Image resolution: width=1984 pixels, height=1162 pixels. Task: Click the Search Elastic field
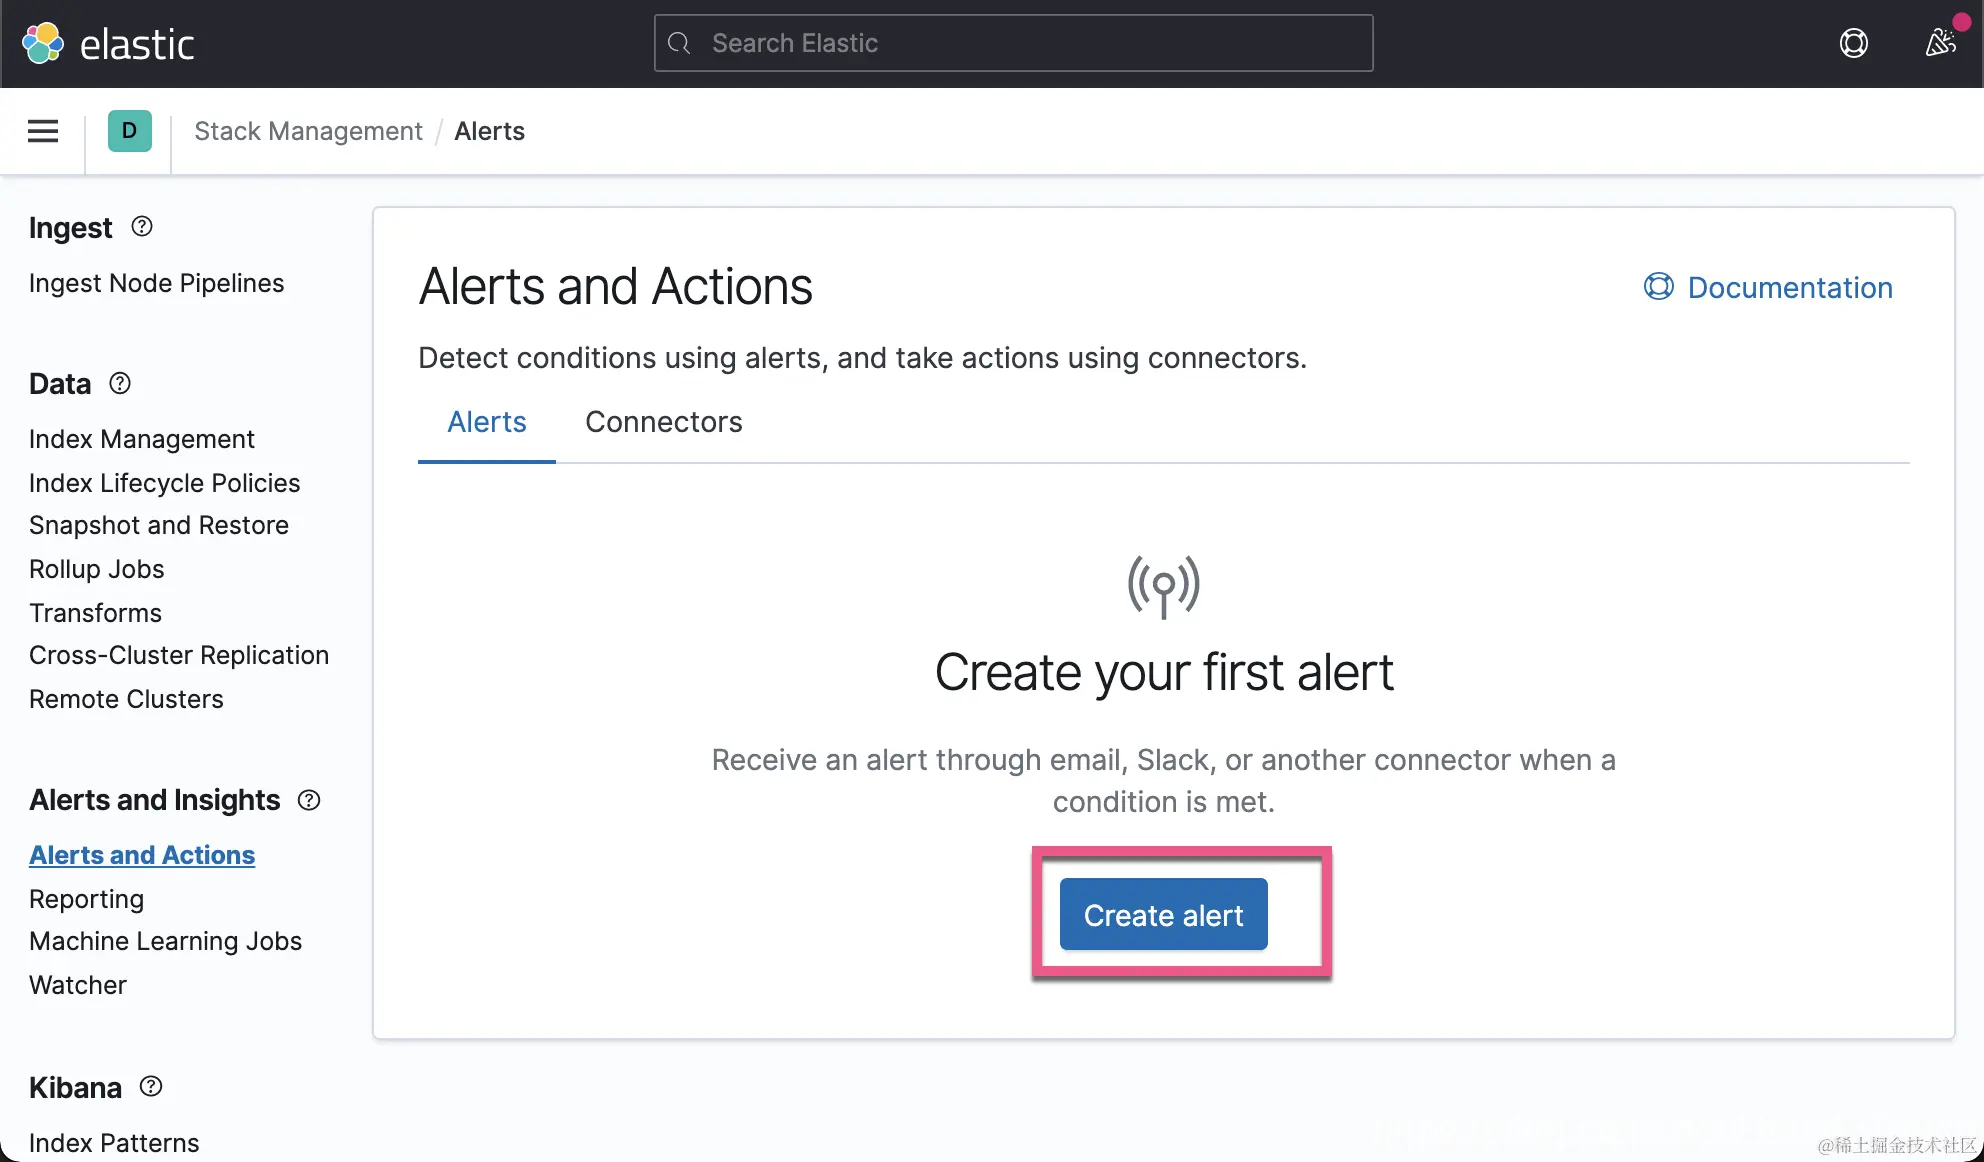pyautogui.click(x=1012, y=43)
